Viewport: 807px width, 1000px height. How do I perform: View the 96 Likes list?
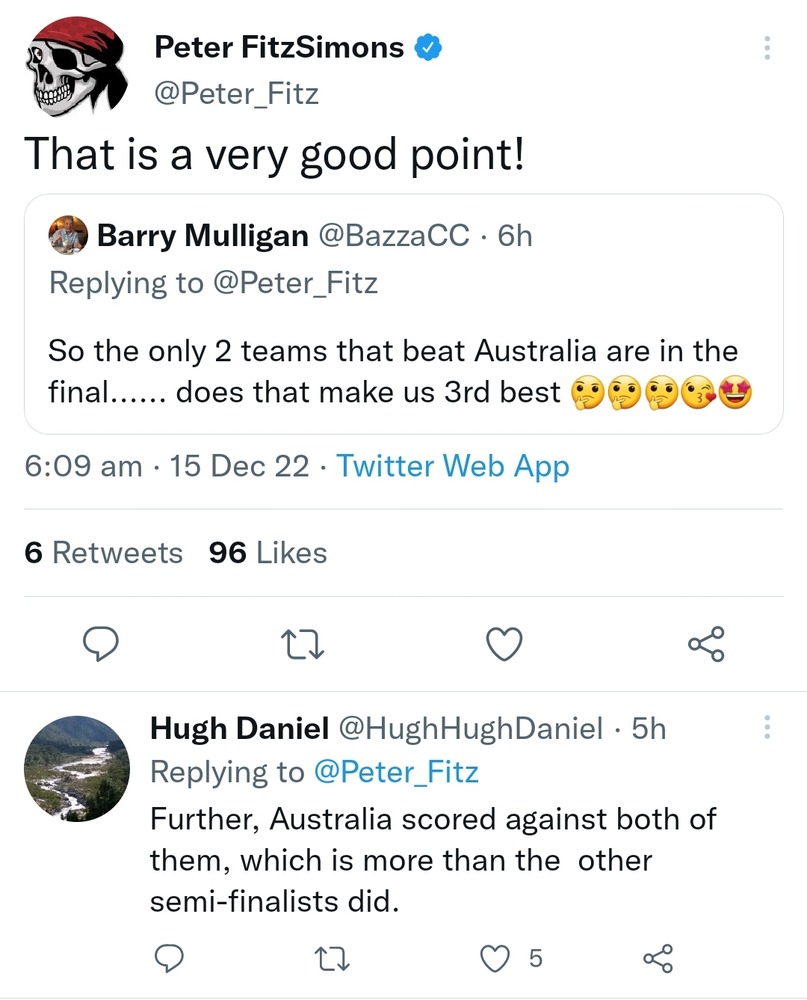(x=268, y=552)
